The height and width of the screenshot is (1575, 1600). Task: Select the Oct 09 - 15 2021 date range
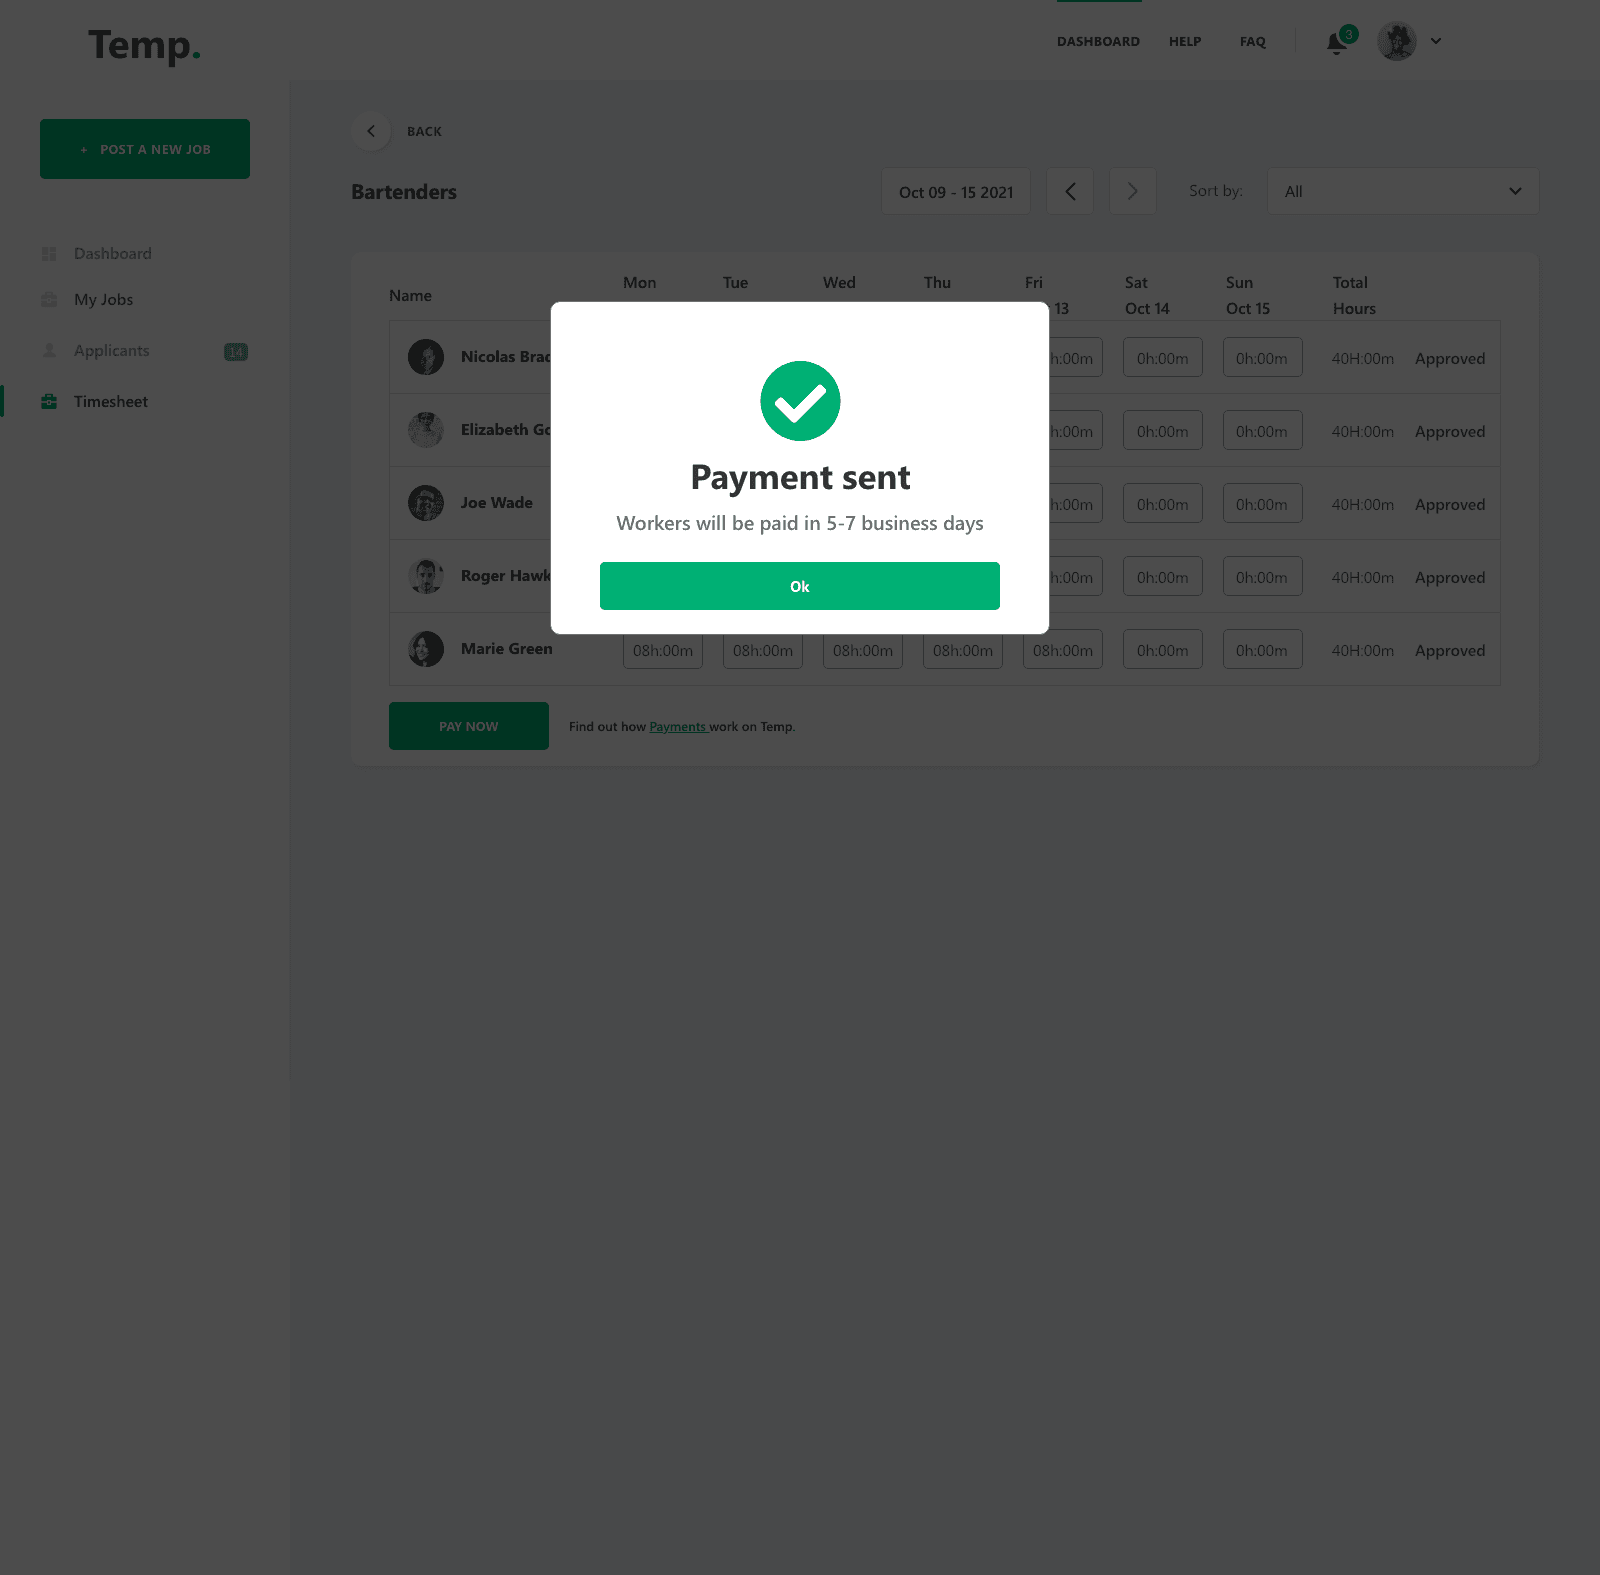coord(956,191)
